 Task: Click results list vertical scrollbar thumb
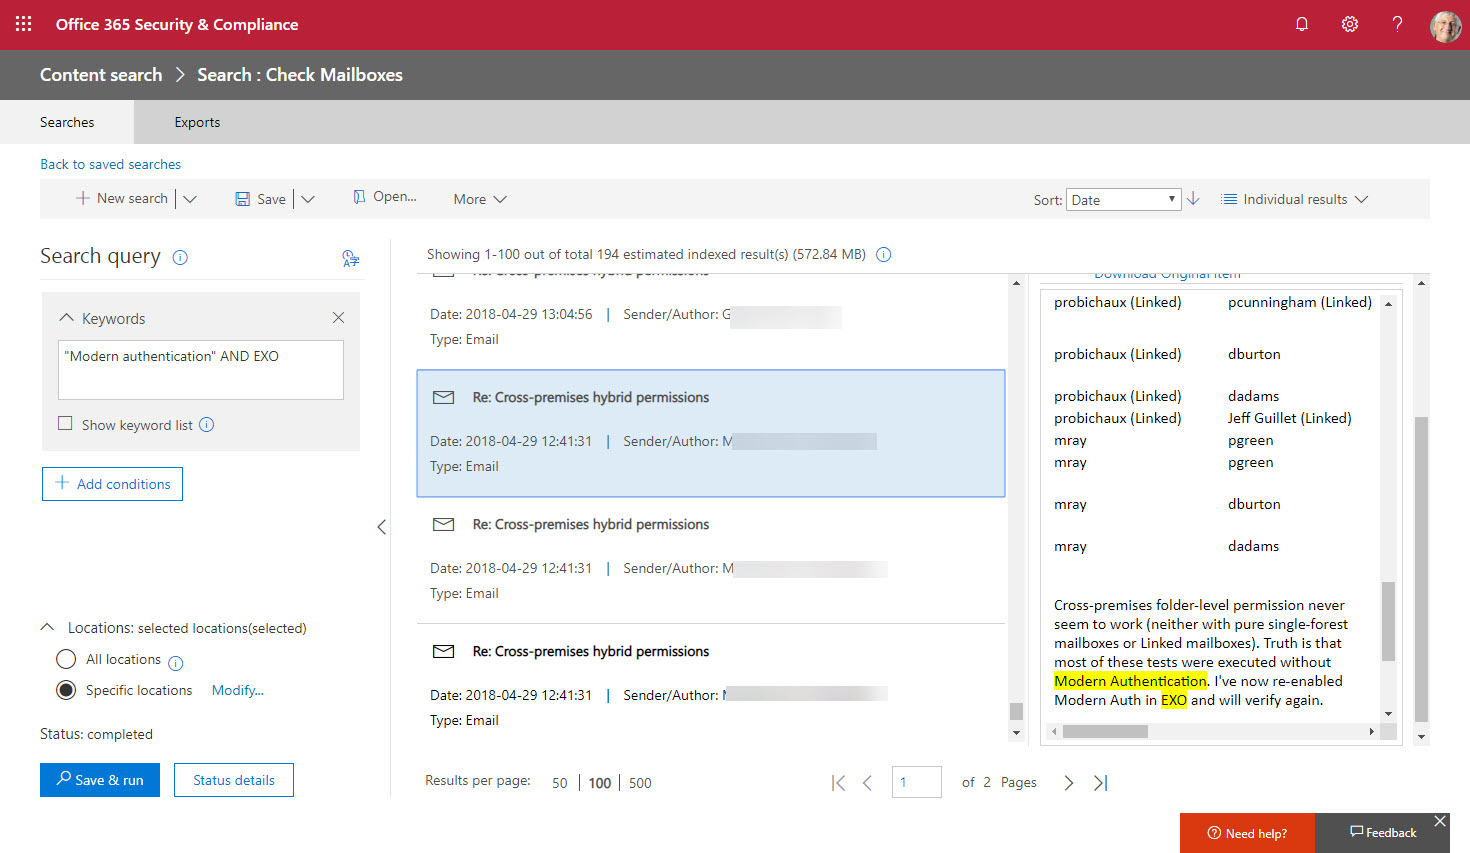(1016, 711)
